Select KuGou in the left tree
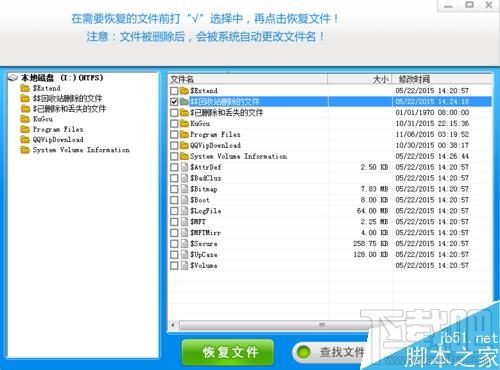Image resolution: width=500 pixels, height=370 pixels. [x=43, y=119]
